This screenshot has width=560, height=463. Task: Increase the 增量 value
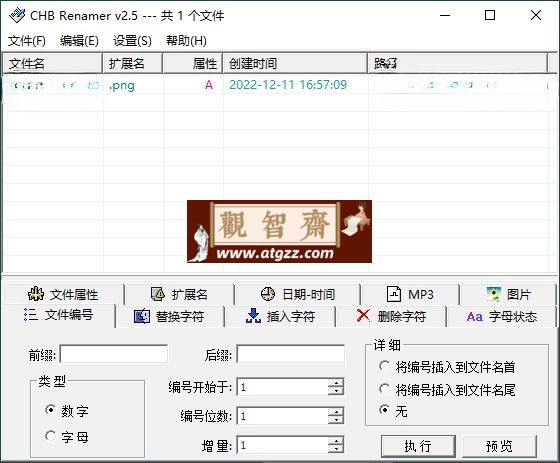tap(336, 441)
